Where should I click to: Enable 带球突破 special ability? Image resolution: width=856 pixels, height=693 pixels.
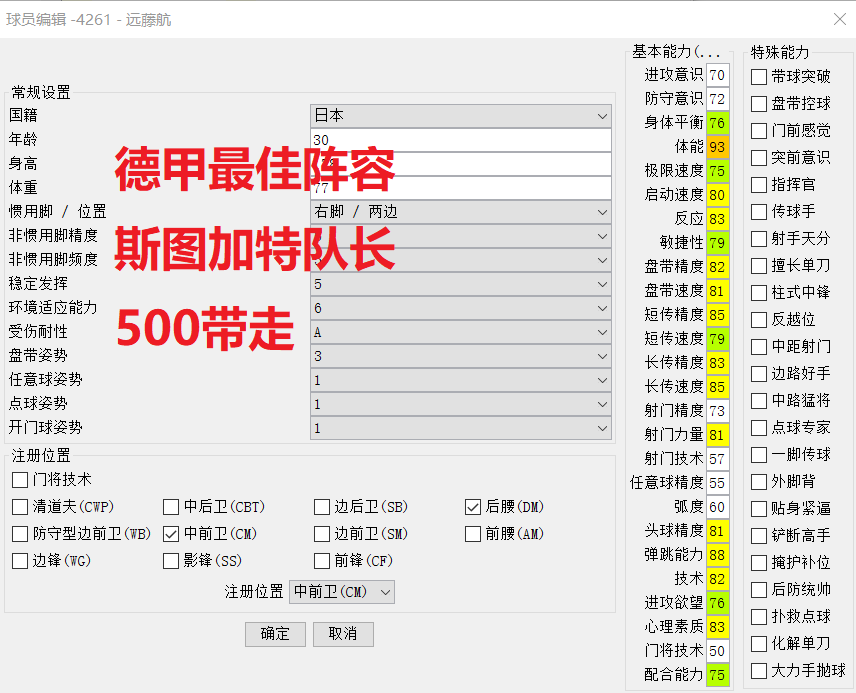point(759,77)
